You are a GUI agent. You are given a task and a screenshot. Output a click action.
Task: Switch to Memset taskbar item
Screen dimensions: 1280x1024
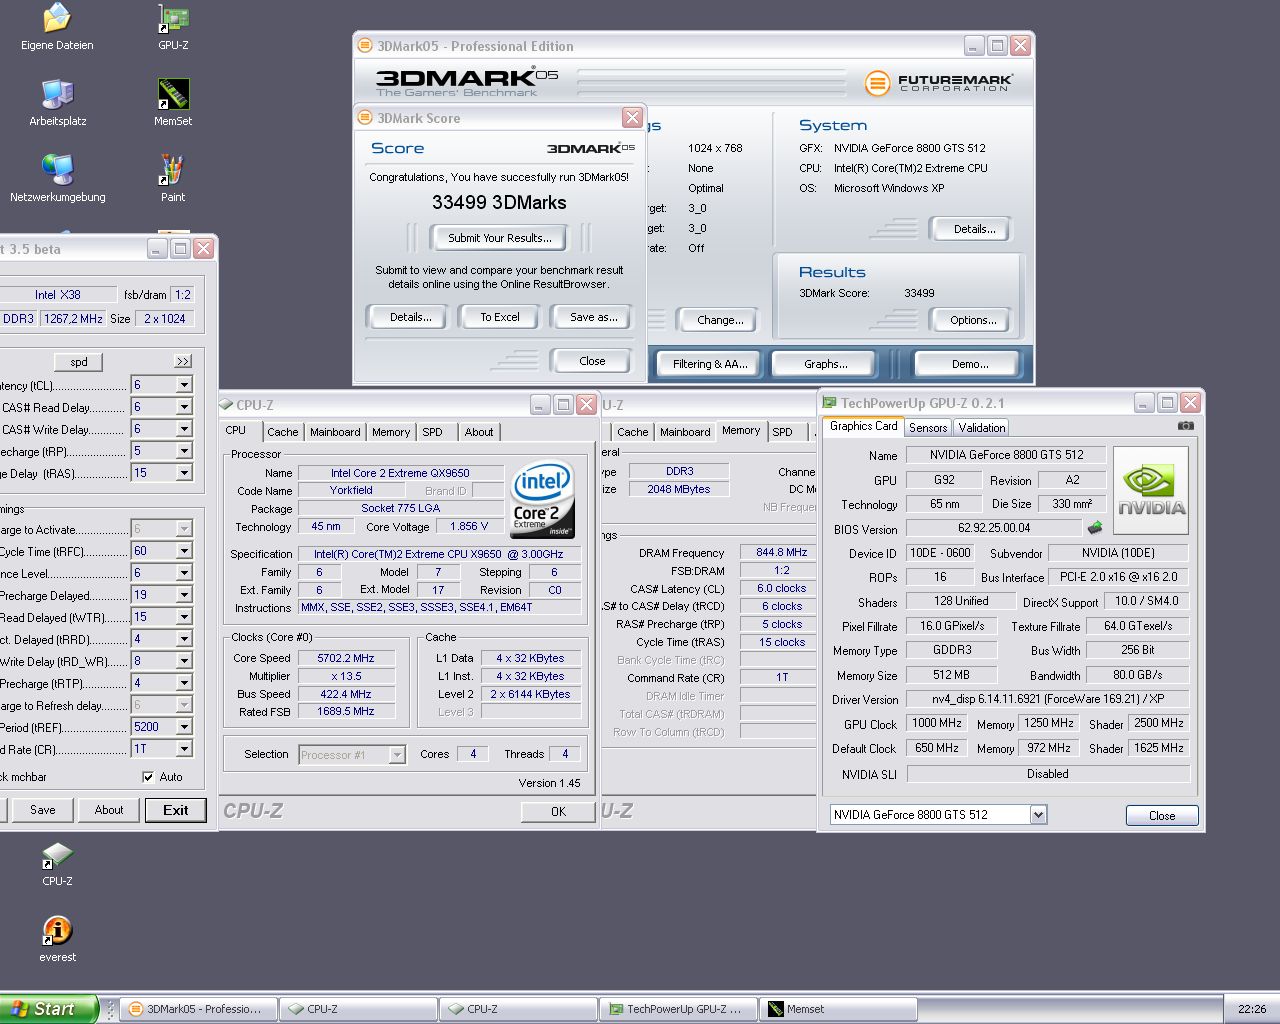click(x=838, y=1009)
